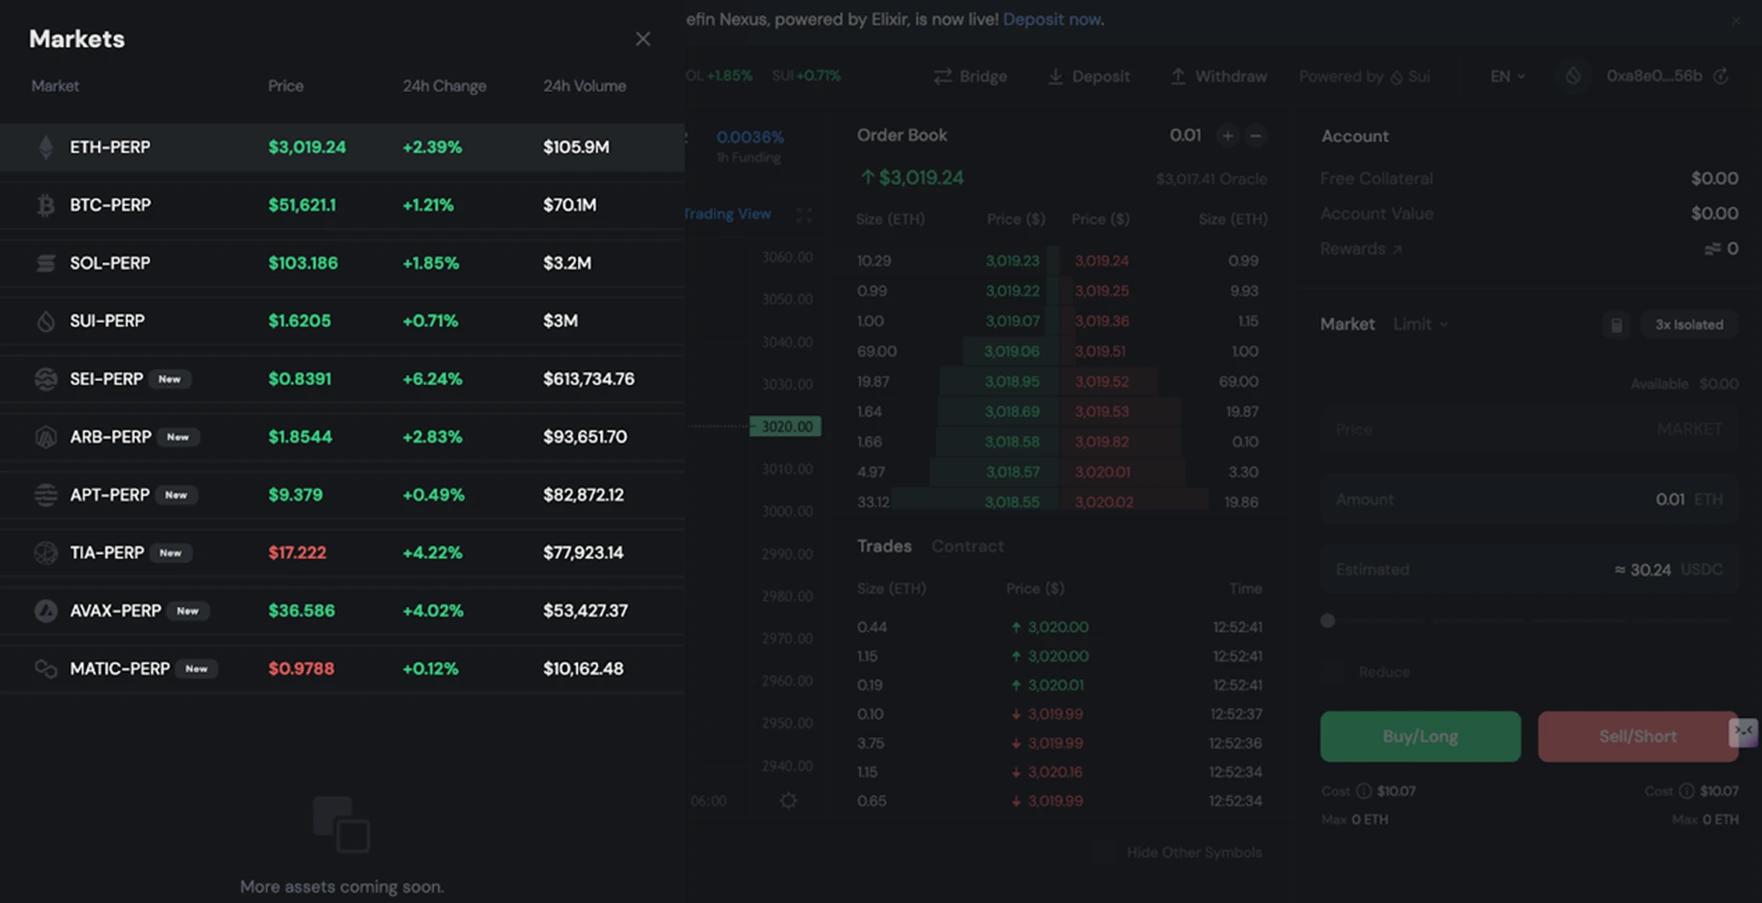This screenshot has width=1762, height=903.
Task: Select the Trading View tab
Action: coord(728,214)
